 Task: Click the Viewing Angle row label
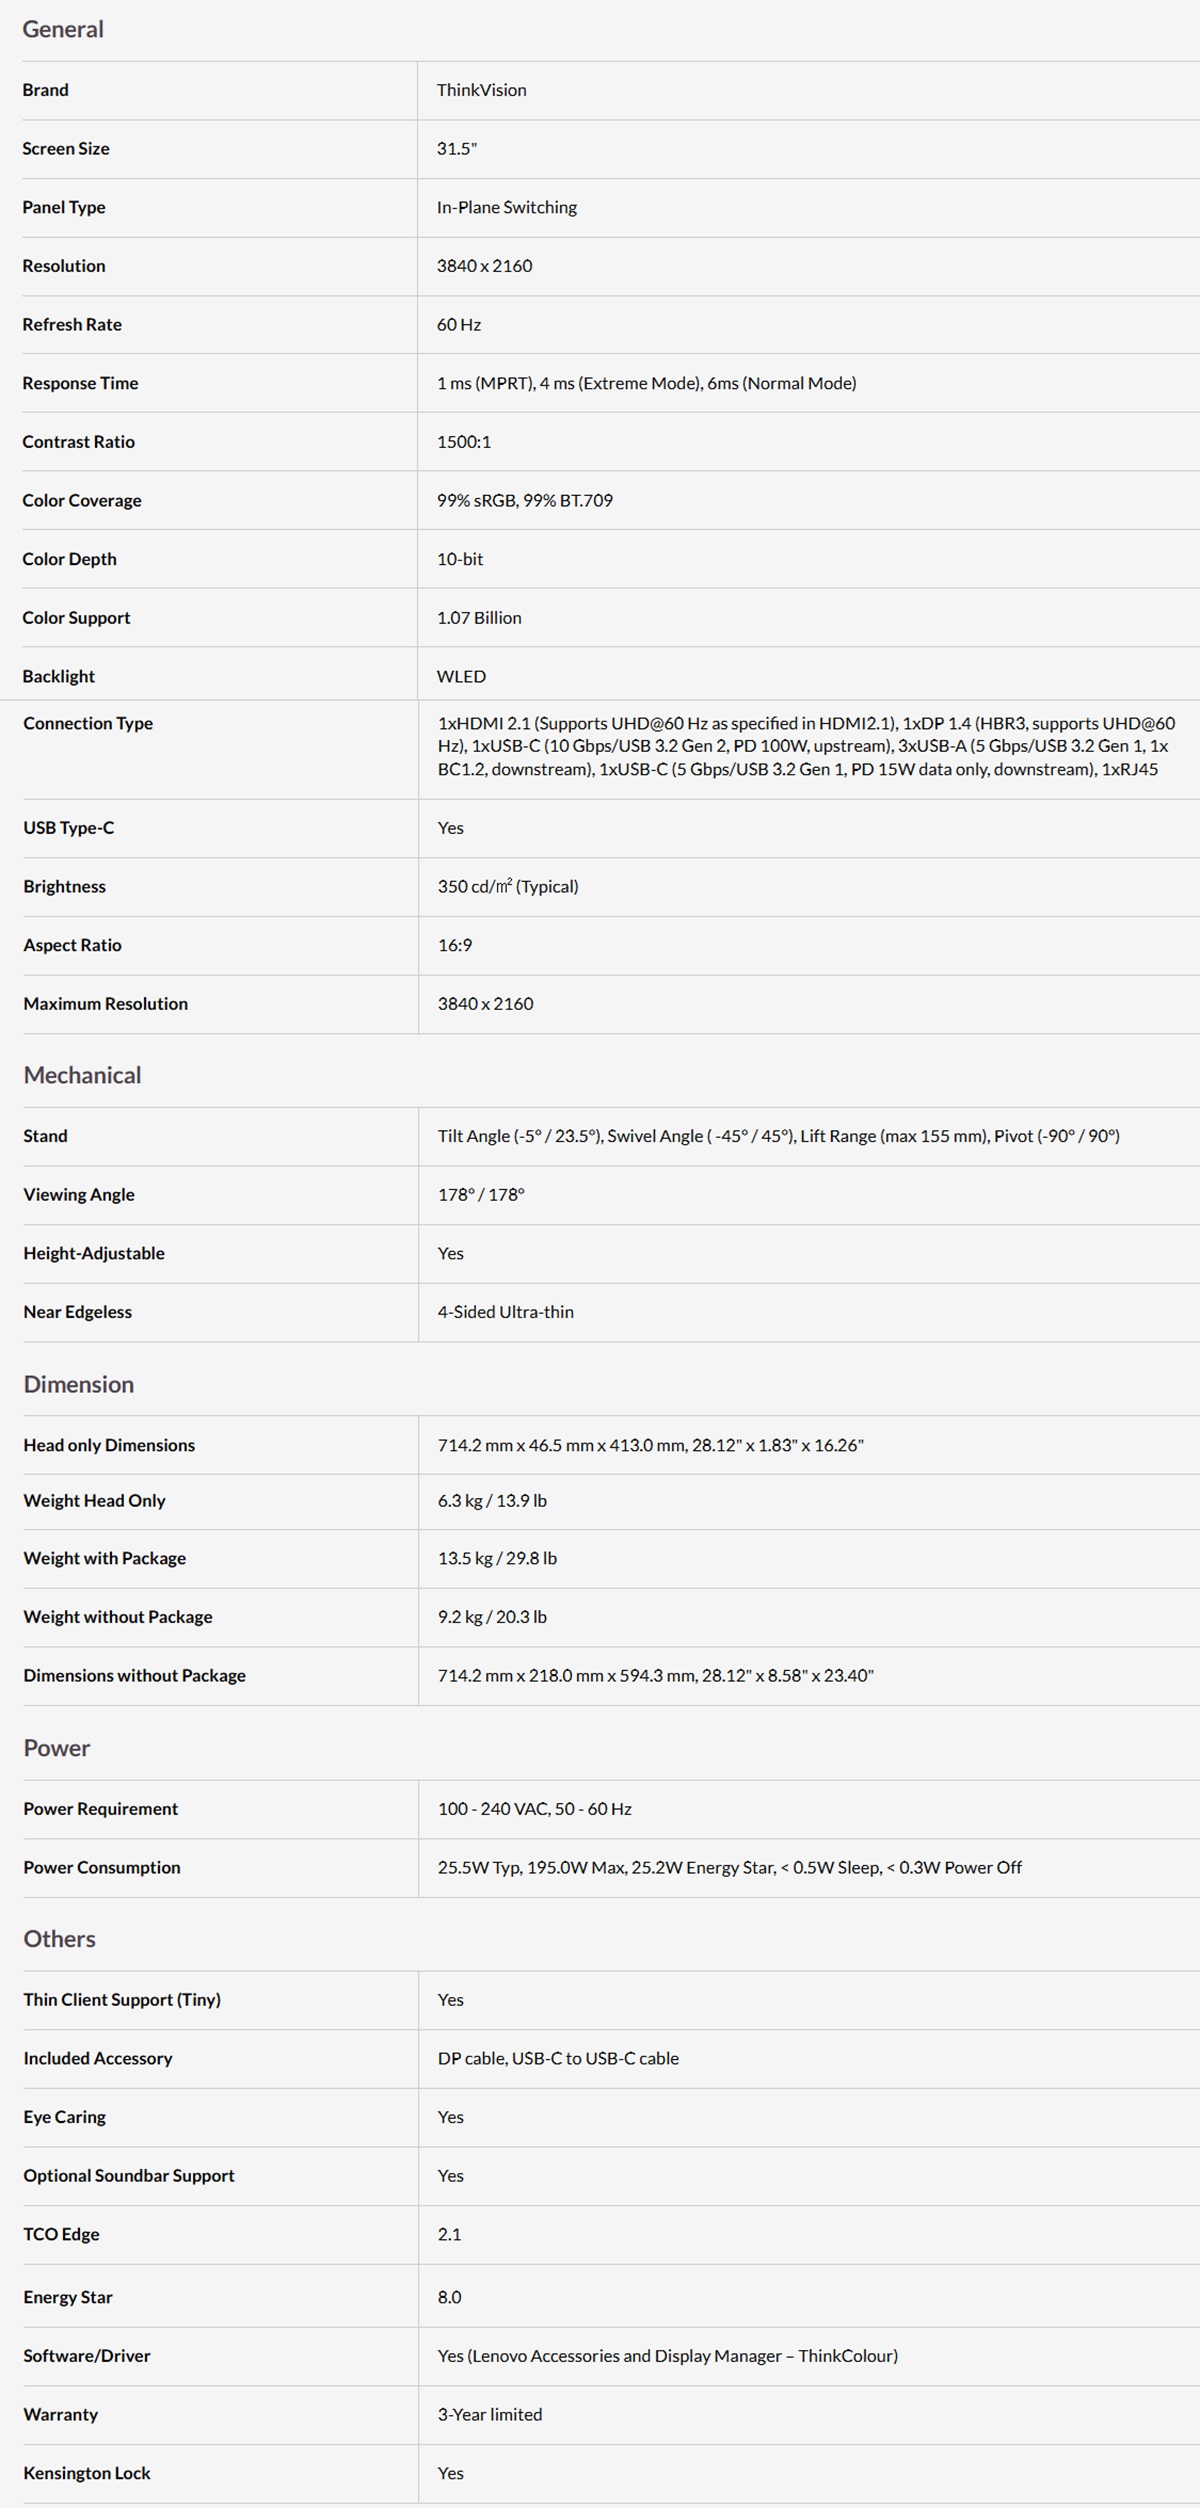pyautogui.click(x=79, y=1195)
